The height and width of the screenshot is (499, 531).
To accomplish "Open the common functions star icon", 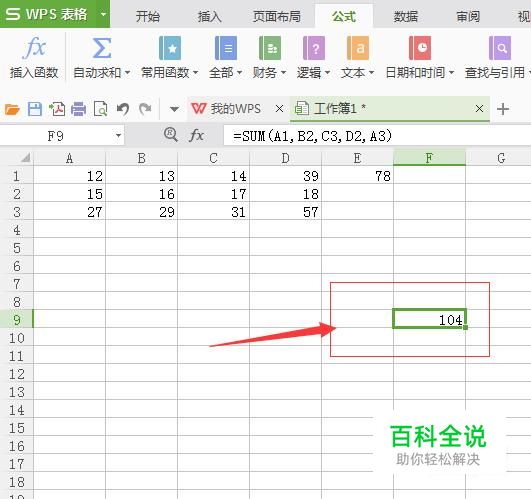I will point(170,48).
